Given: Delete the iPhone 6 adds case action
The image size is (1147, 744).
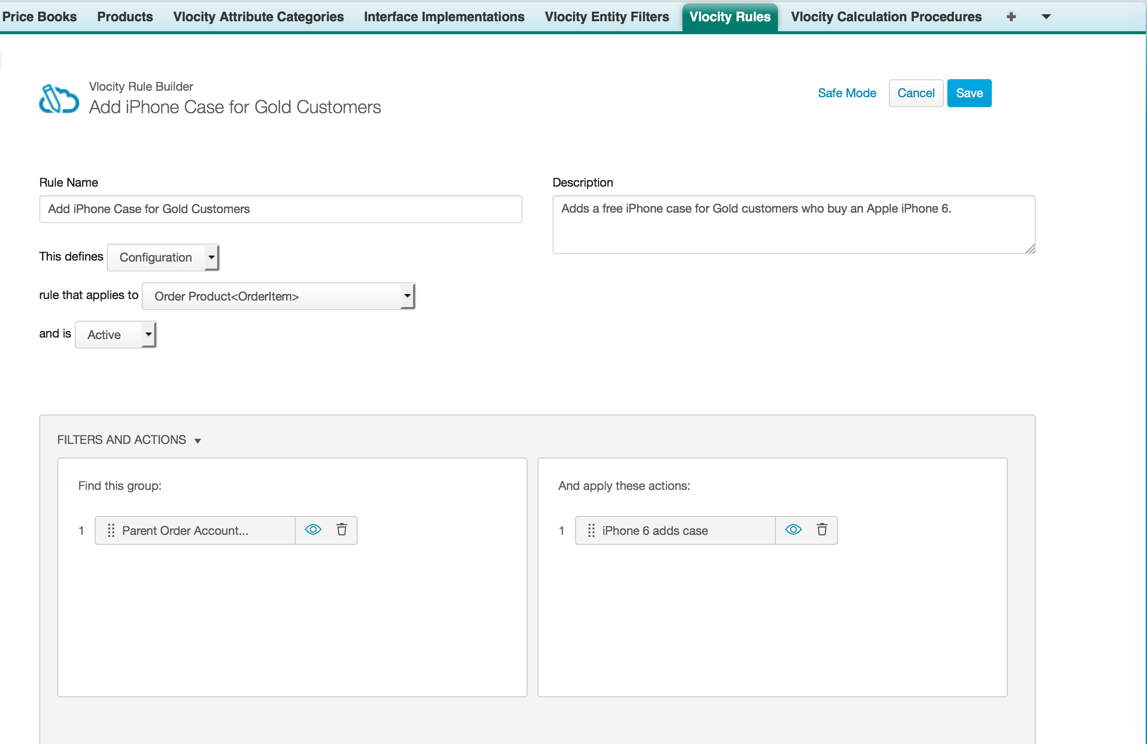Looking at the screenshot, I should 821,530.
